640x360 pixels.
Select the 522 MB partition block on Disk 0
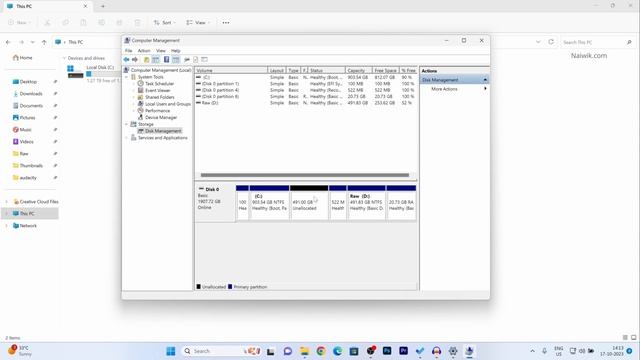point(338,203)
